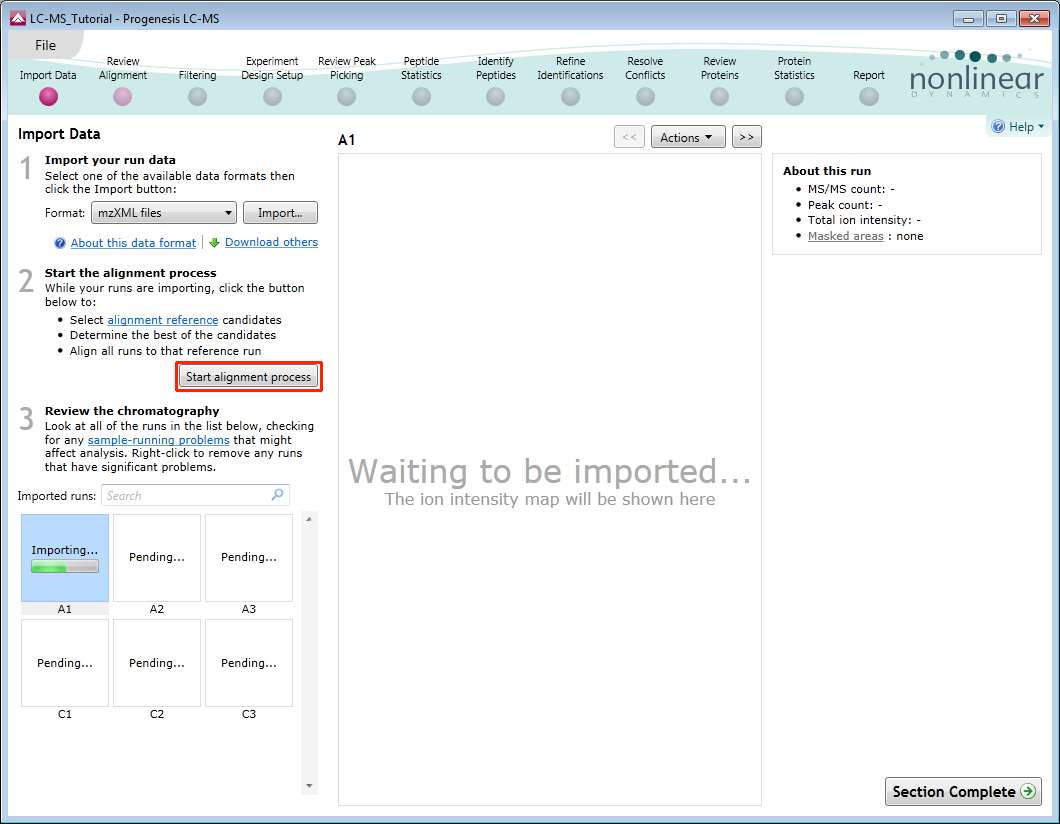Image resolution: width=1060 pixels, height=824 pixels.
Task: Click the Section Complete button
Action: coord(963,792)
